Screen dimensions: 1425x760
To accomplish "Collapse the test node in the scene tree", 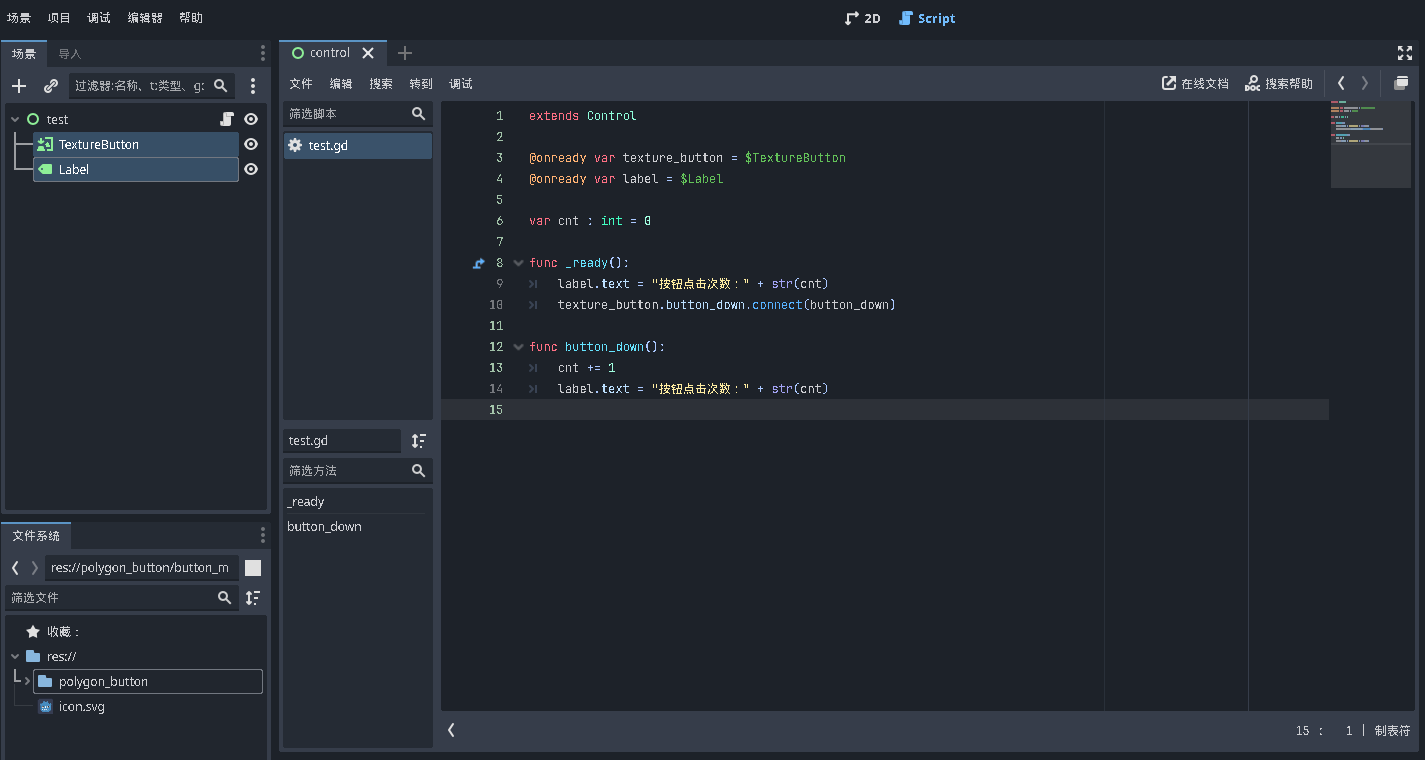I will coord(13,118).
